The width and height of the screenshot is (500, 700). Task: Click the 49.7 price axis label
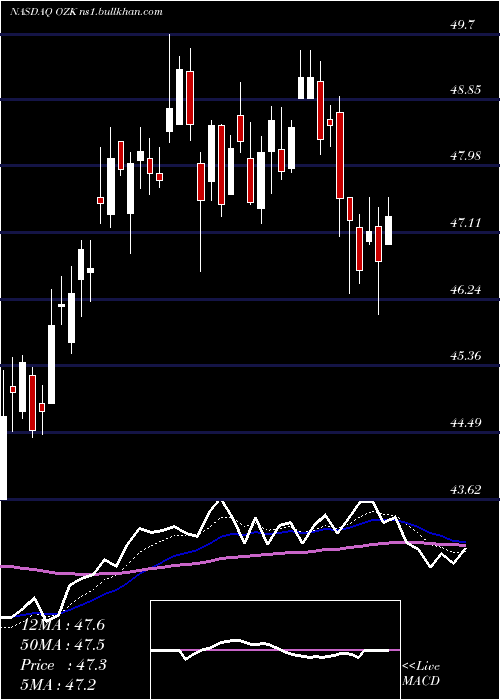tap(462, 25)
